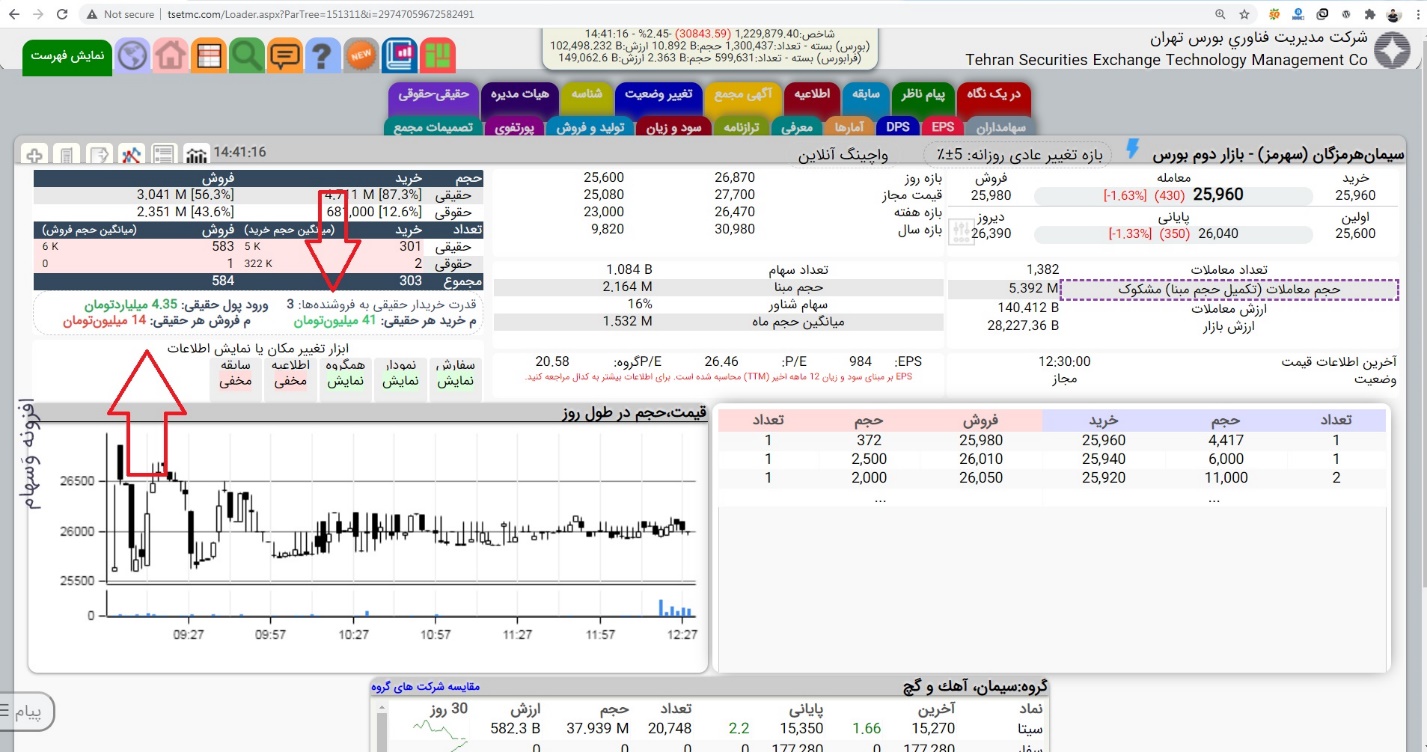Open the blue book chart icon
Screen dimensions: 1427x752
399,55
